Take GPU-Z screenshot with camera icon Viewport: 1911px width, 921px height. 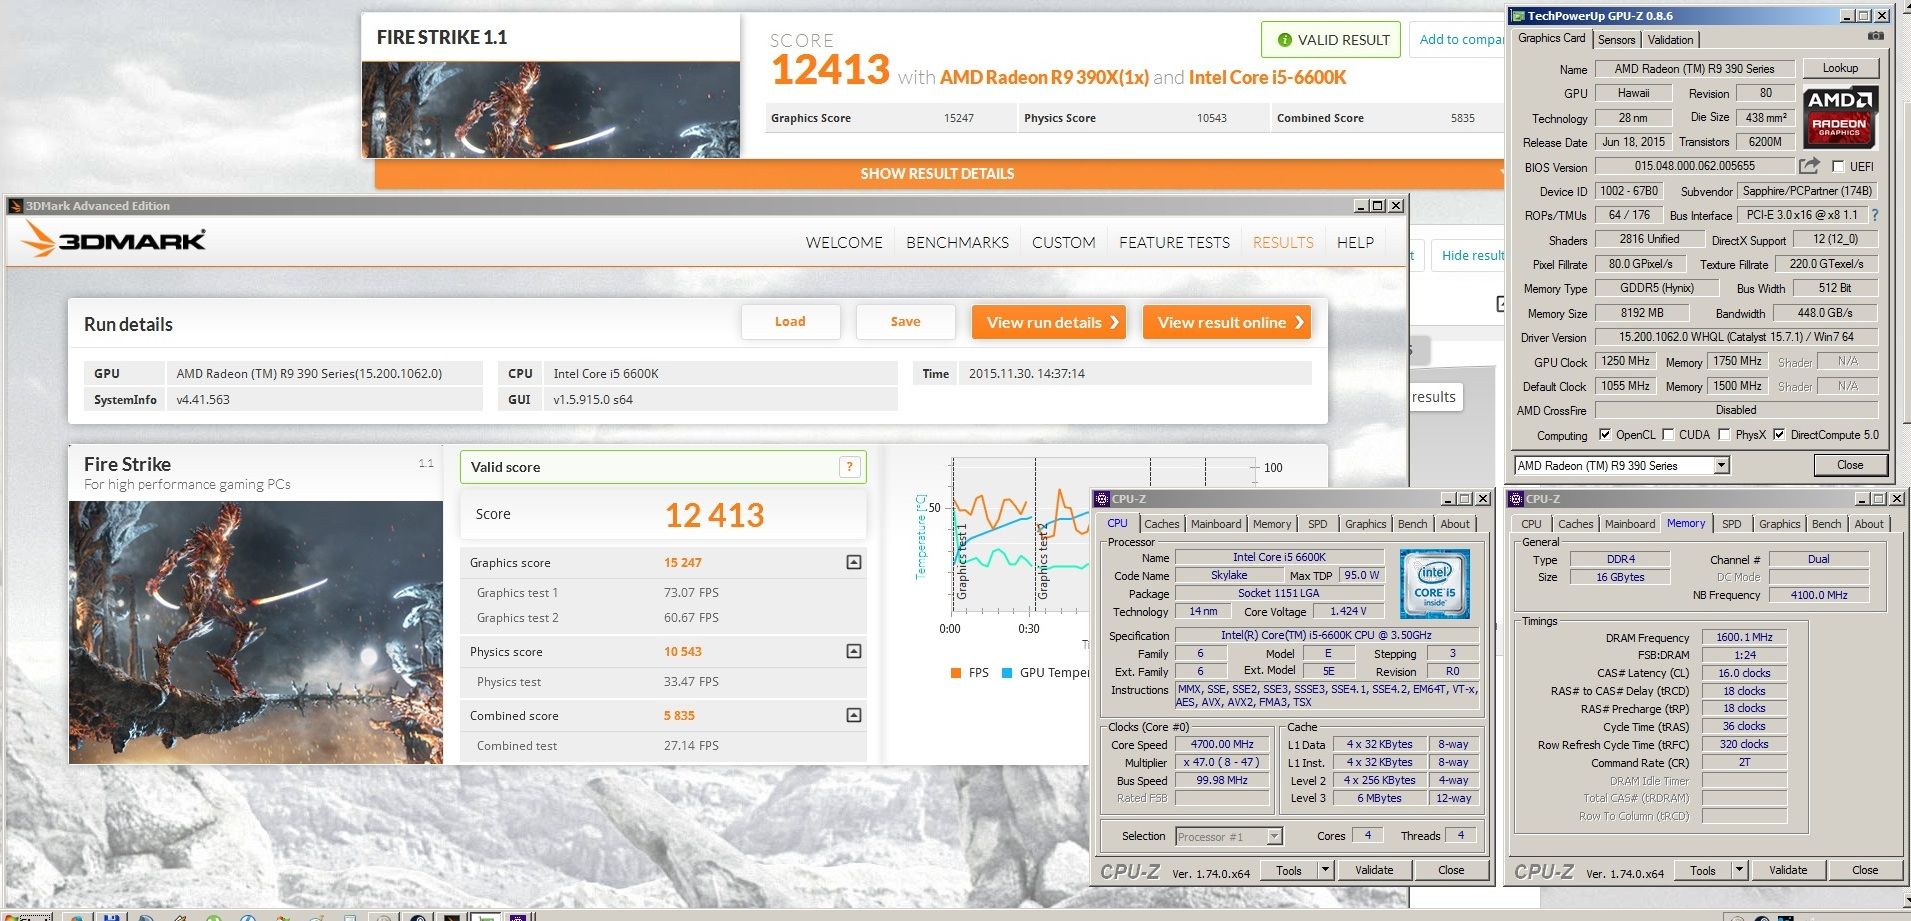1876,36
